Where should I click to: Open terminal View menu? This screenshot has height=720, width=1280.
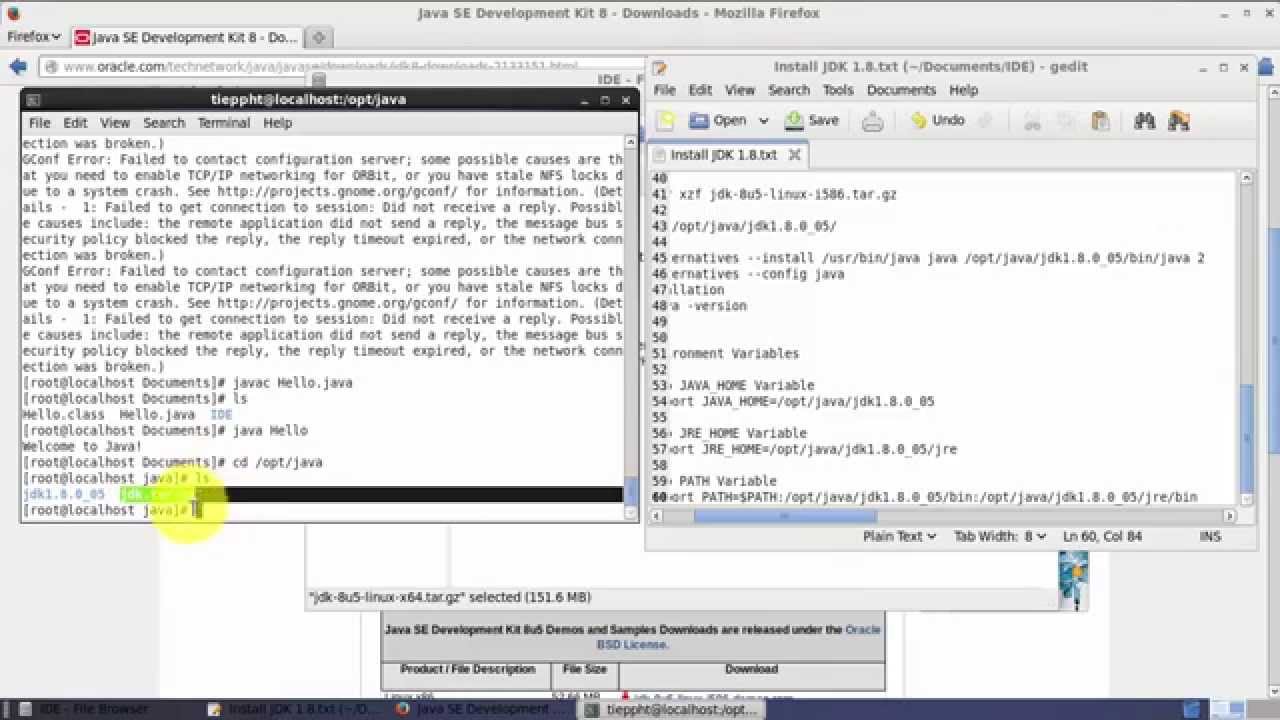click(x=115, y=123)
